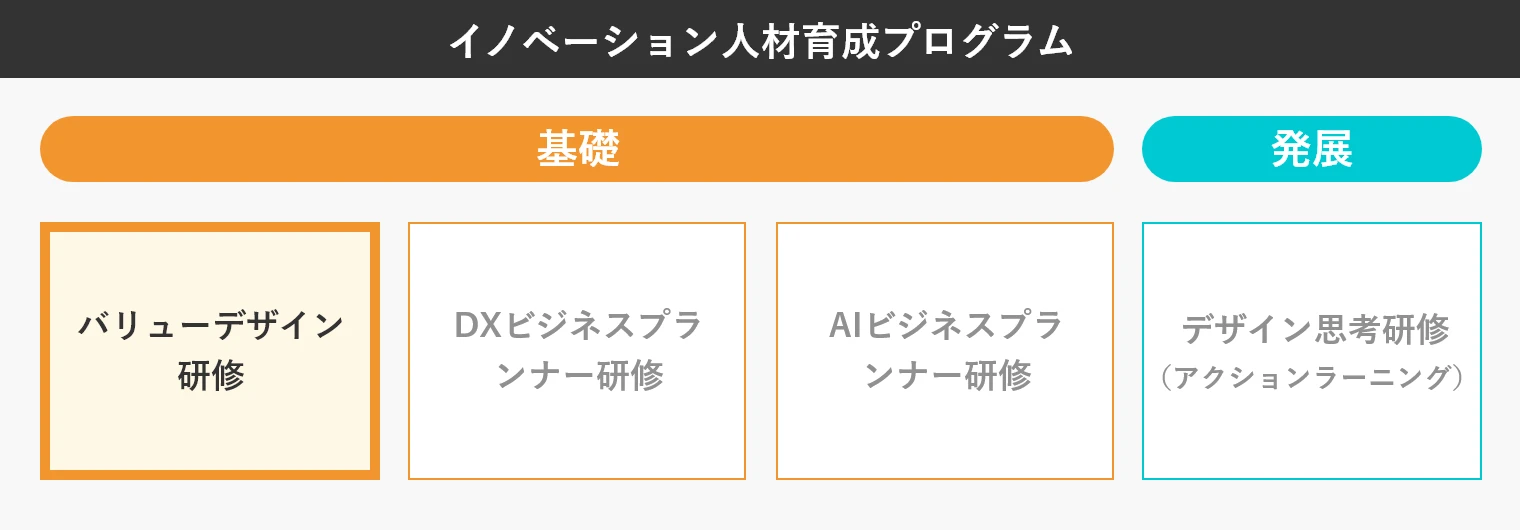Click the AI text in the third card
The width and height of the screenshot is (1520, 530).
845,325
